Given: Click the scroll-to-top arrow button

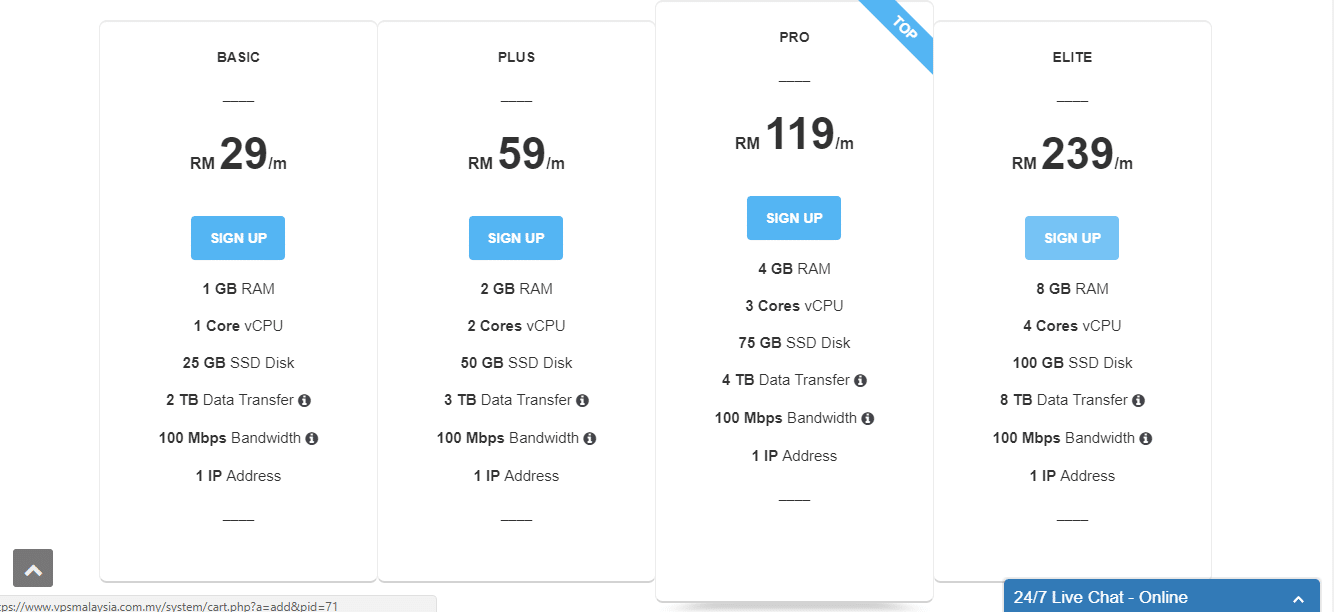Looking at the screenshot, I should click(x=33, y=568).
